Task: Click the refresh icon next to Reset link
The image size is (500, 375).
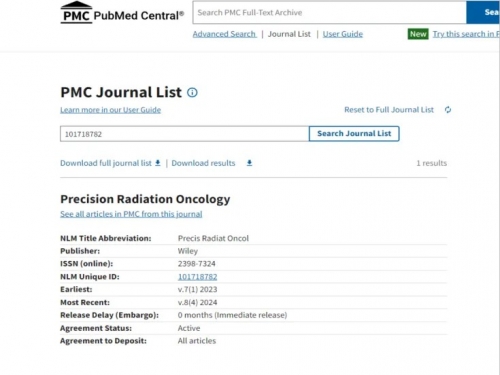Action: tap(448, 110)
